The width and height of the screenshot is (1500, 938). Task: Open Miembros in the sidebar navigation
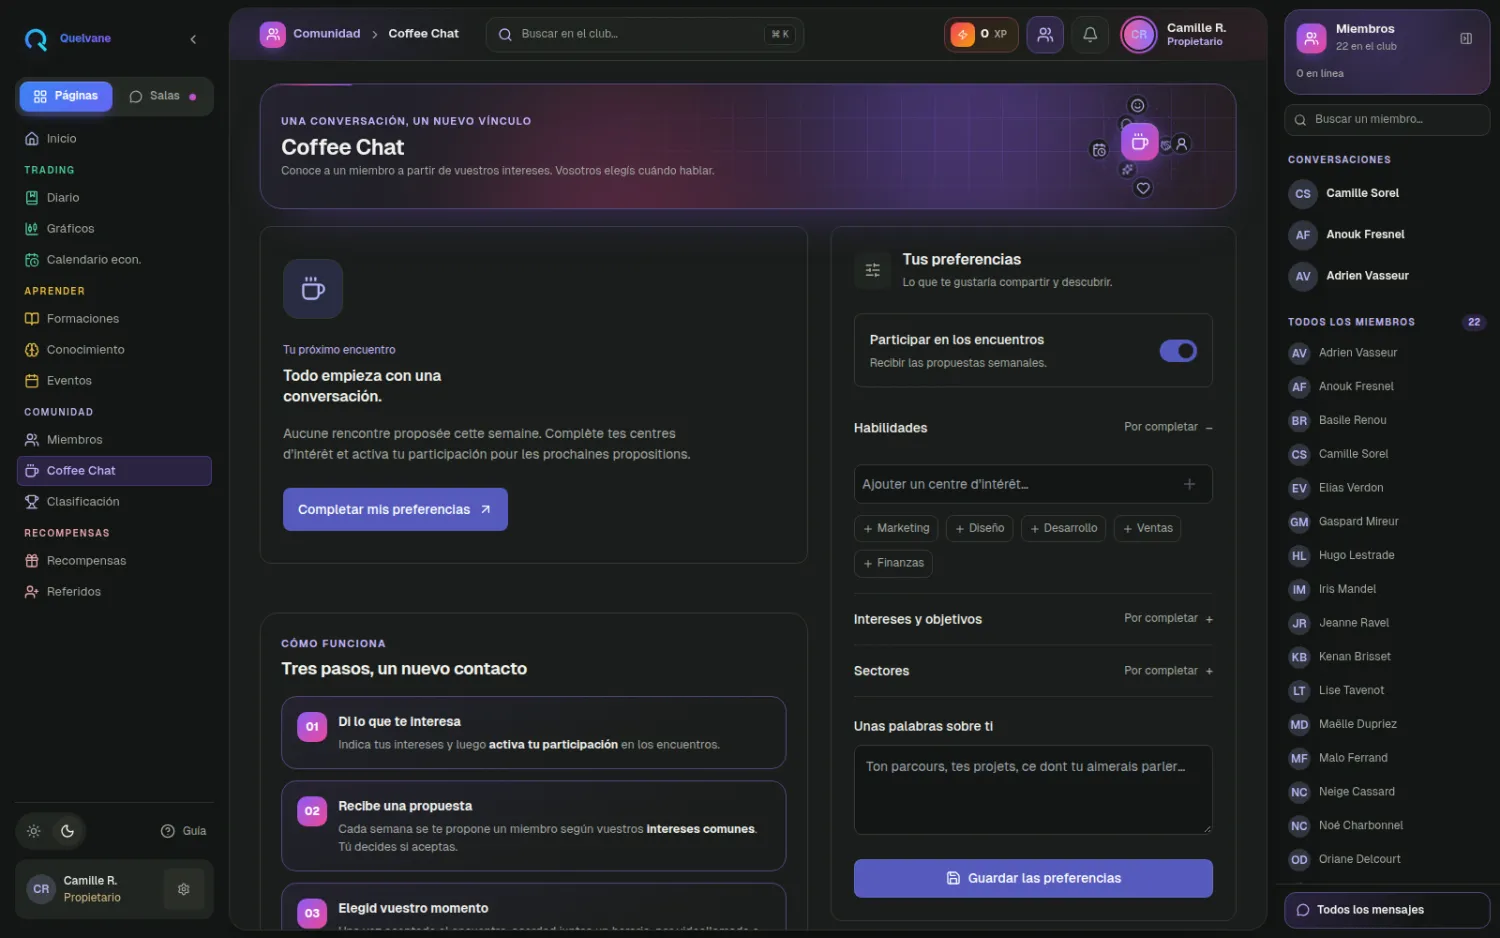pyautogui.click(x=114, y=440)
